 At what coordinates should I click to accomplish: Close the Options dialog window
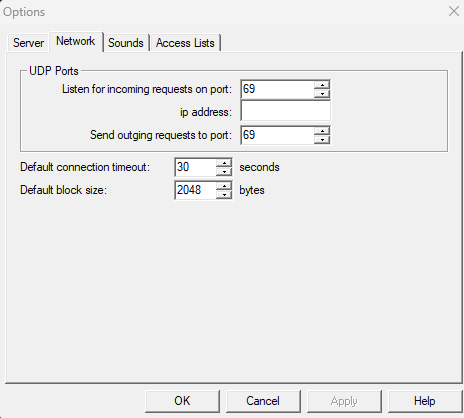coord(454,11)
